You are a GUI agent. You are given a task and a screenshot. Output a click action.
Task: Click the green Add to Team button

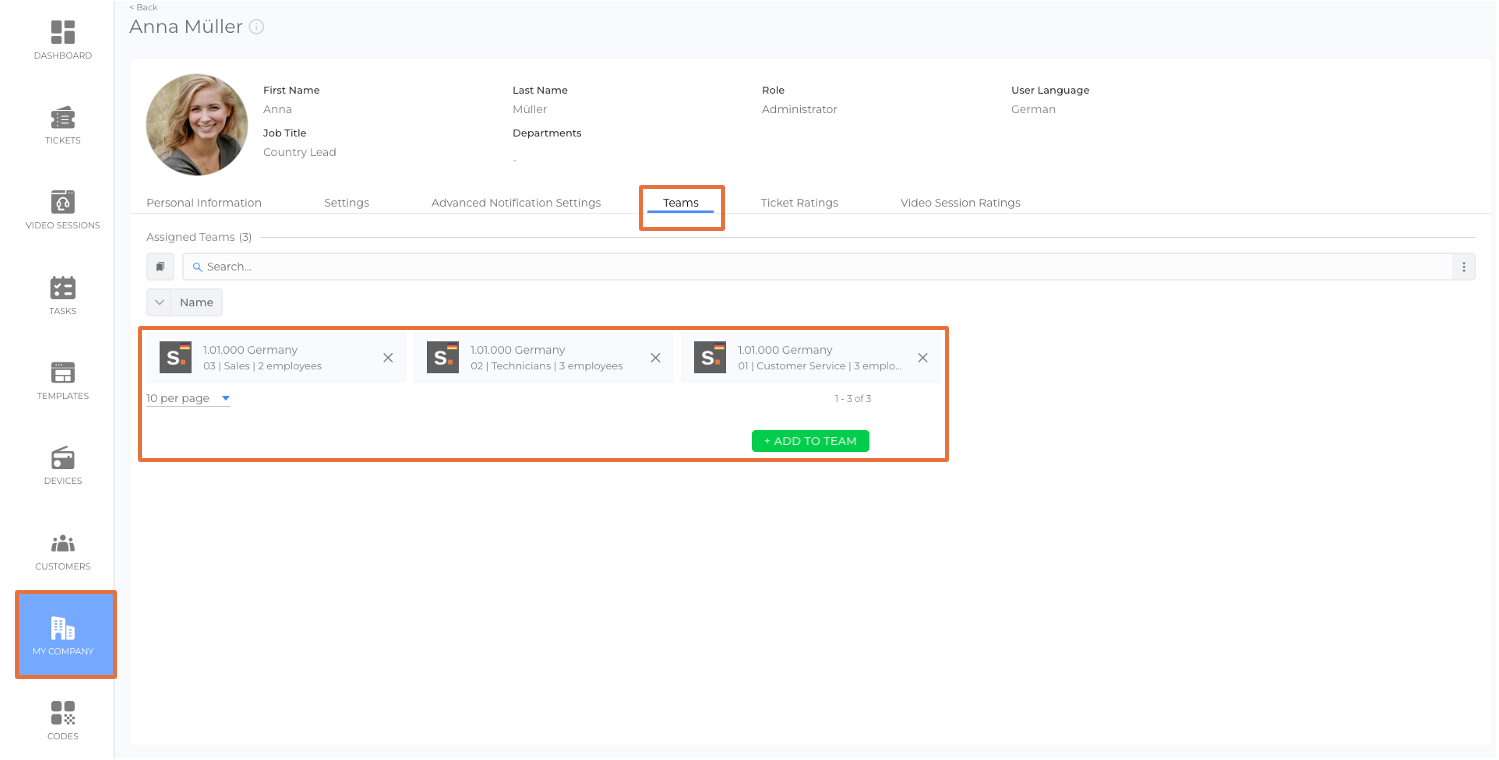pos(810,441)
